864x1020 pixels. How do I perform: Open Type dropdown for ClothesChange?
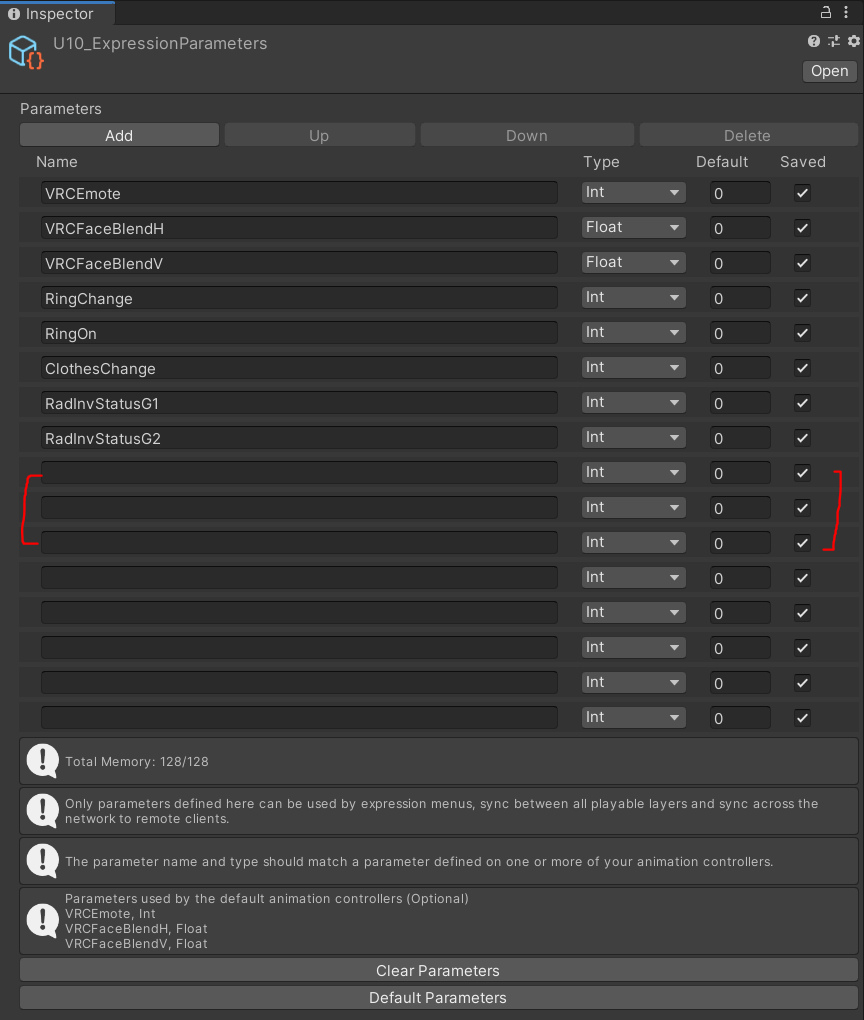[x=634, y=368]
